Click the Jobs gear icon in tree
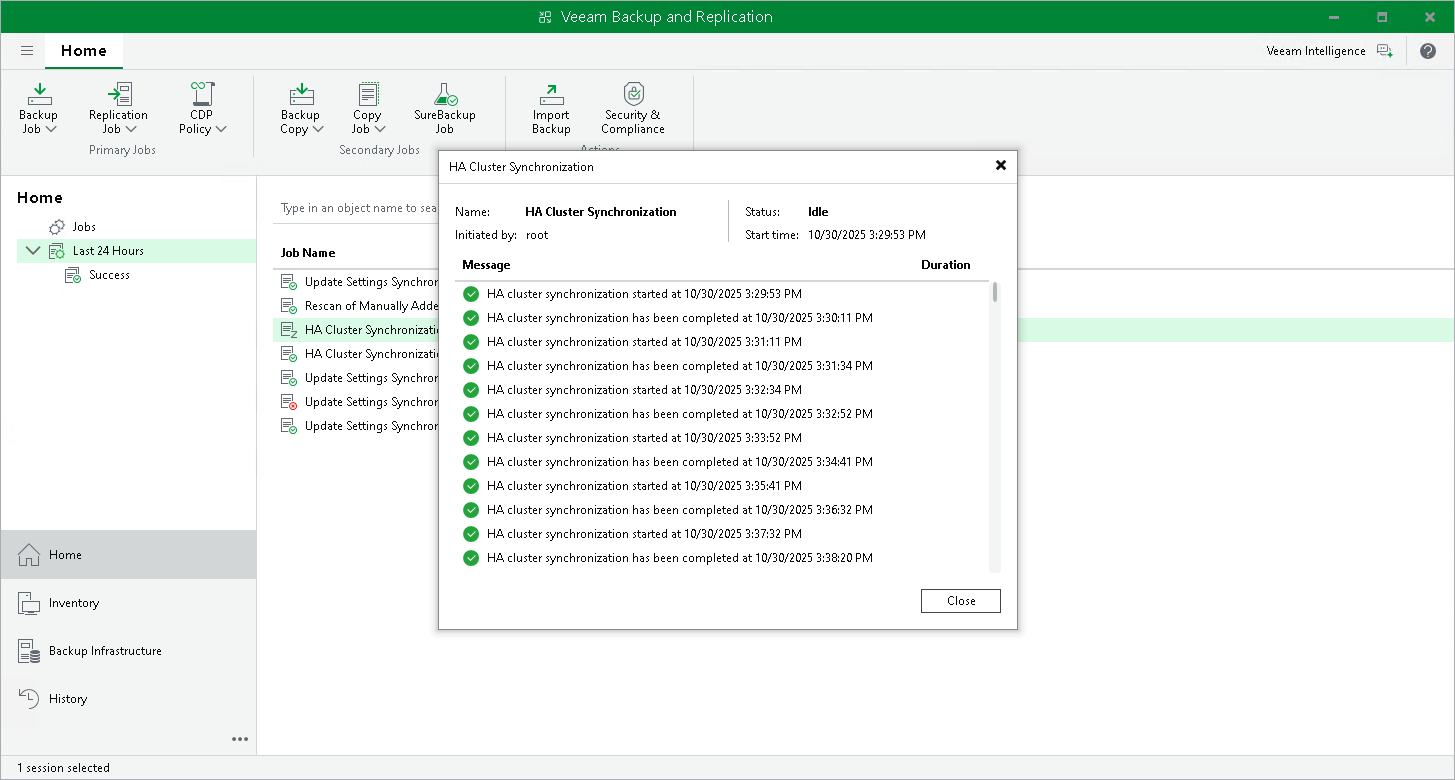1455x780 pixels. 57,227
